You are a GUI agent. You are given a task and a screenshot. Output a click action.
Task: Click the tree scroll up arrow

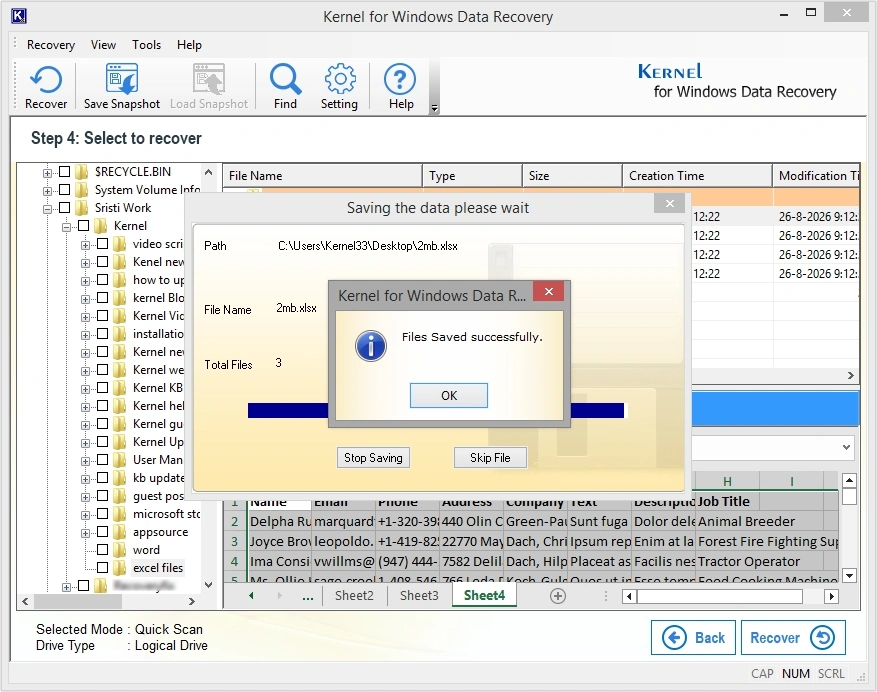point(208,172)
